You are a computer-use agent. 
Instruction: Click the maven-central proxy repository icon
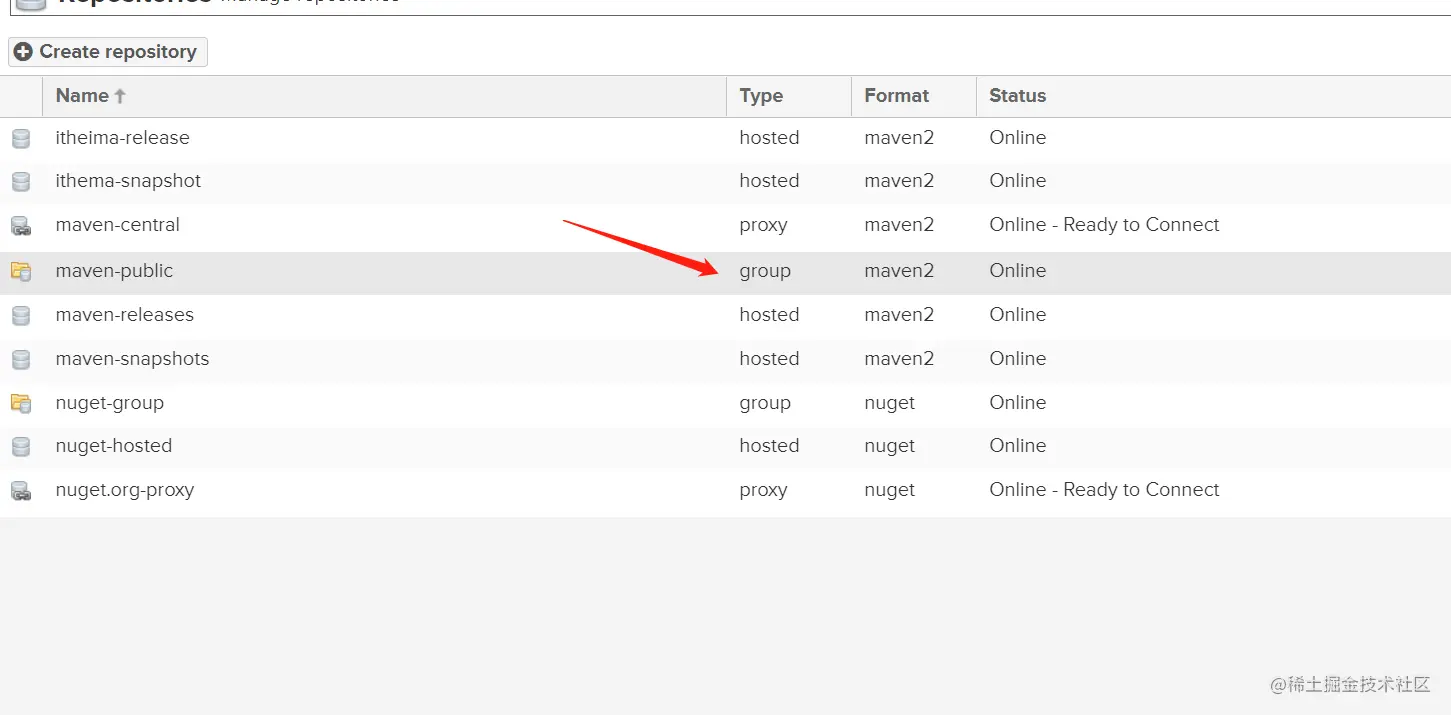[x=21, y=225]
